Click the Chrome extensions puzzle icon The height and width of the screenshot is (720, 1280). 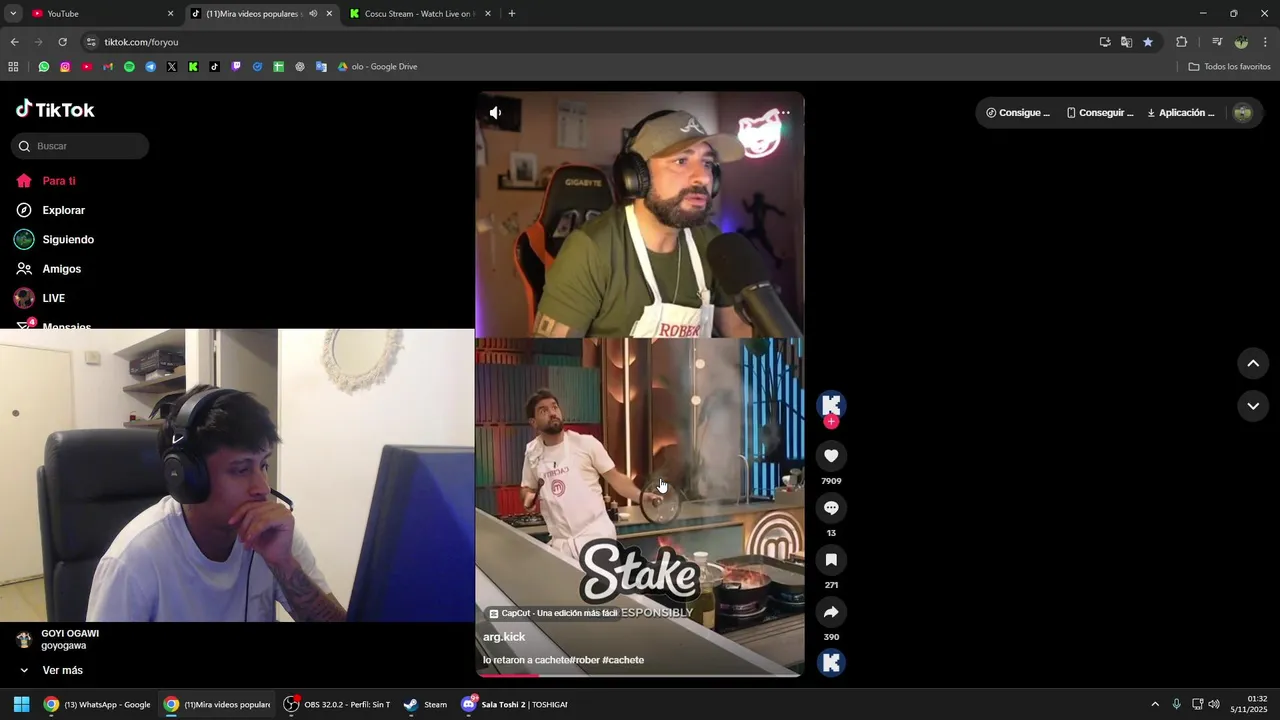[x=1181, y=42]
